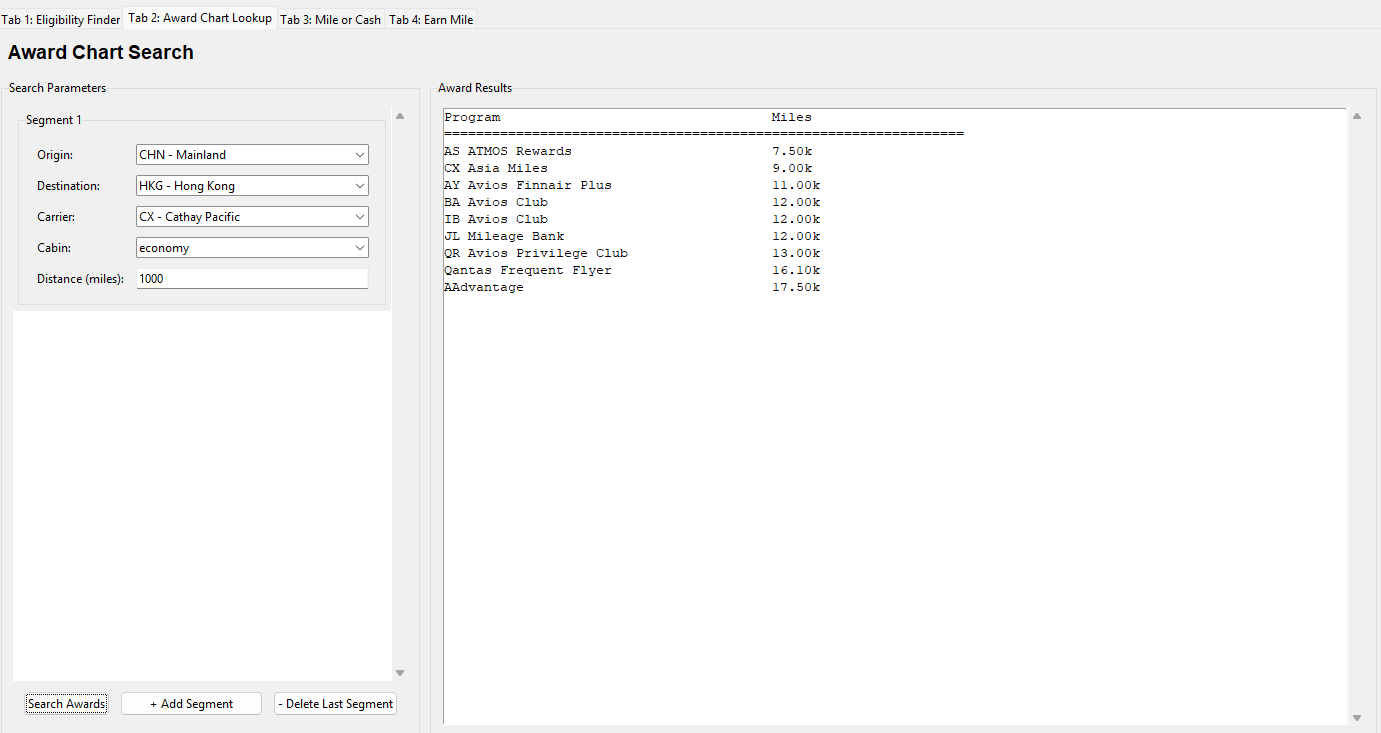Open the Destination combo box
Viewport: 1381px width, 733px height.
tap(252, 186)
